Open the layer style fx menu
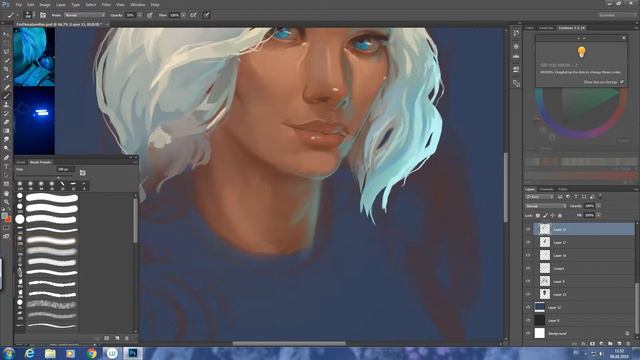 [x=583, y=344]
